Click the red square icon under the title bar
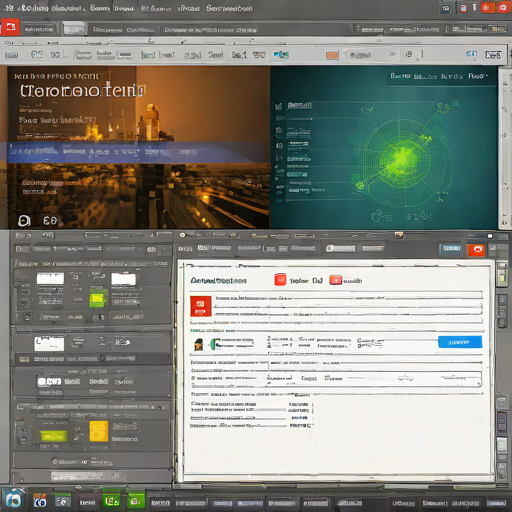 point(10,27)
